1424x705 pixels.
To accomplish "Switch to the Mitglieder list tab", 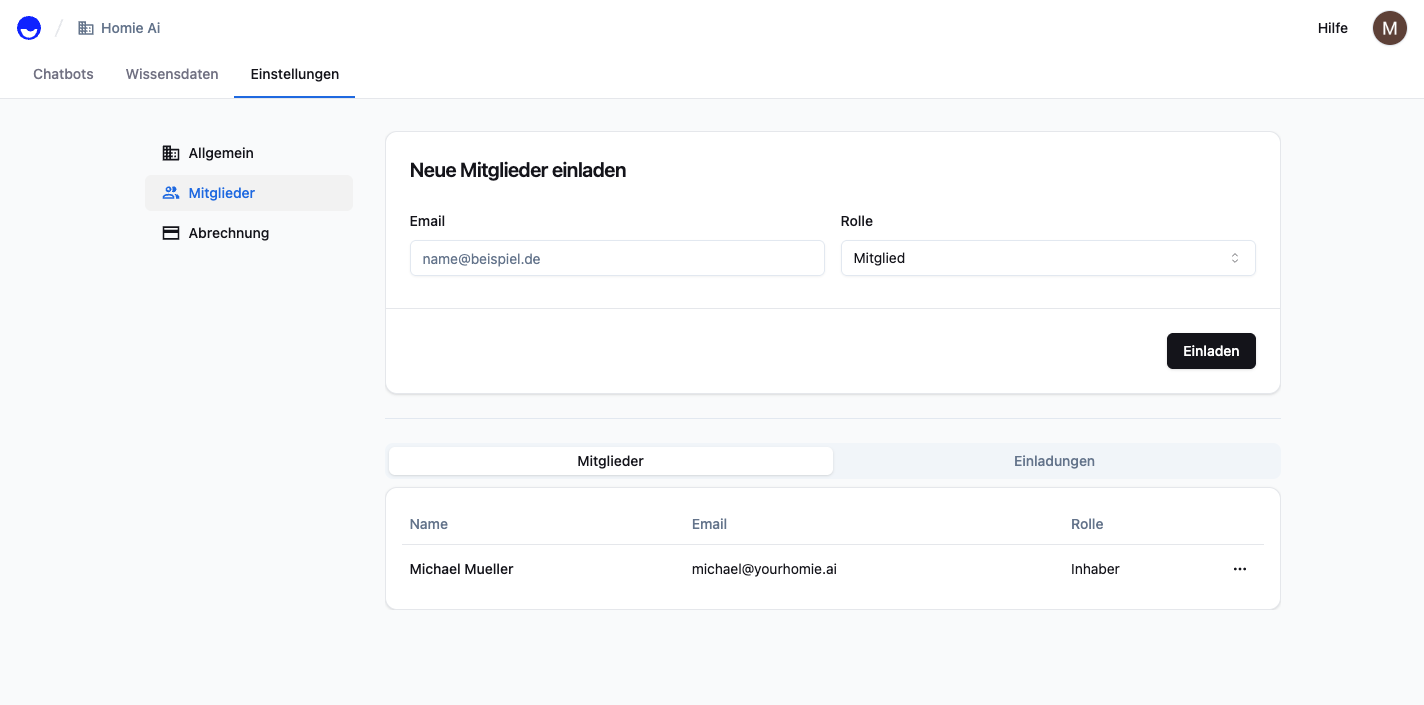I will coord(610,461).
